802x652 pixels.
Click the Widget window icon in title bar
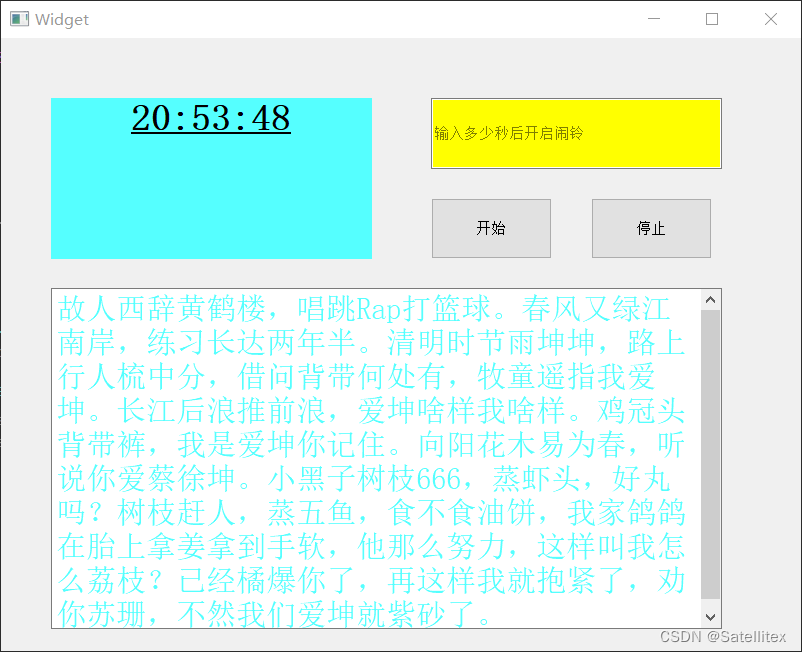tap(19, 19)
